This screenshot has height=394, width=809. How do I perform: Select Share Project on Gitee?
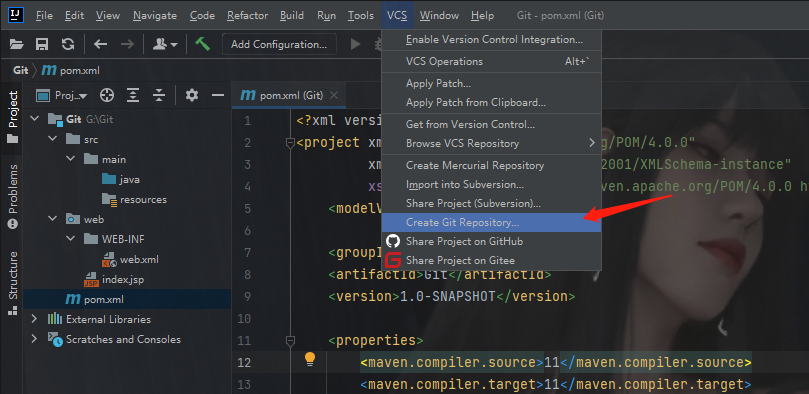click(x=491, y=260)
